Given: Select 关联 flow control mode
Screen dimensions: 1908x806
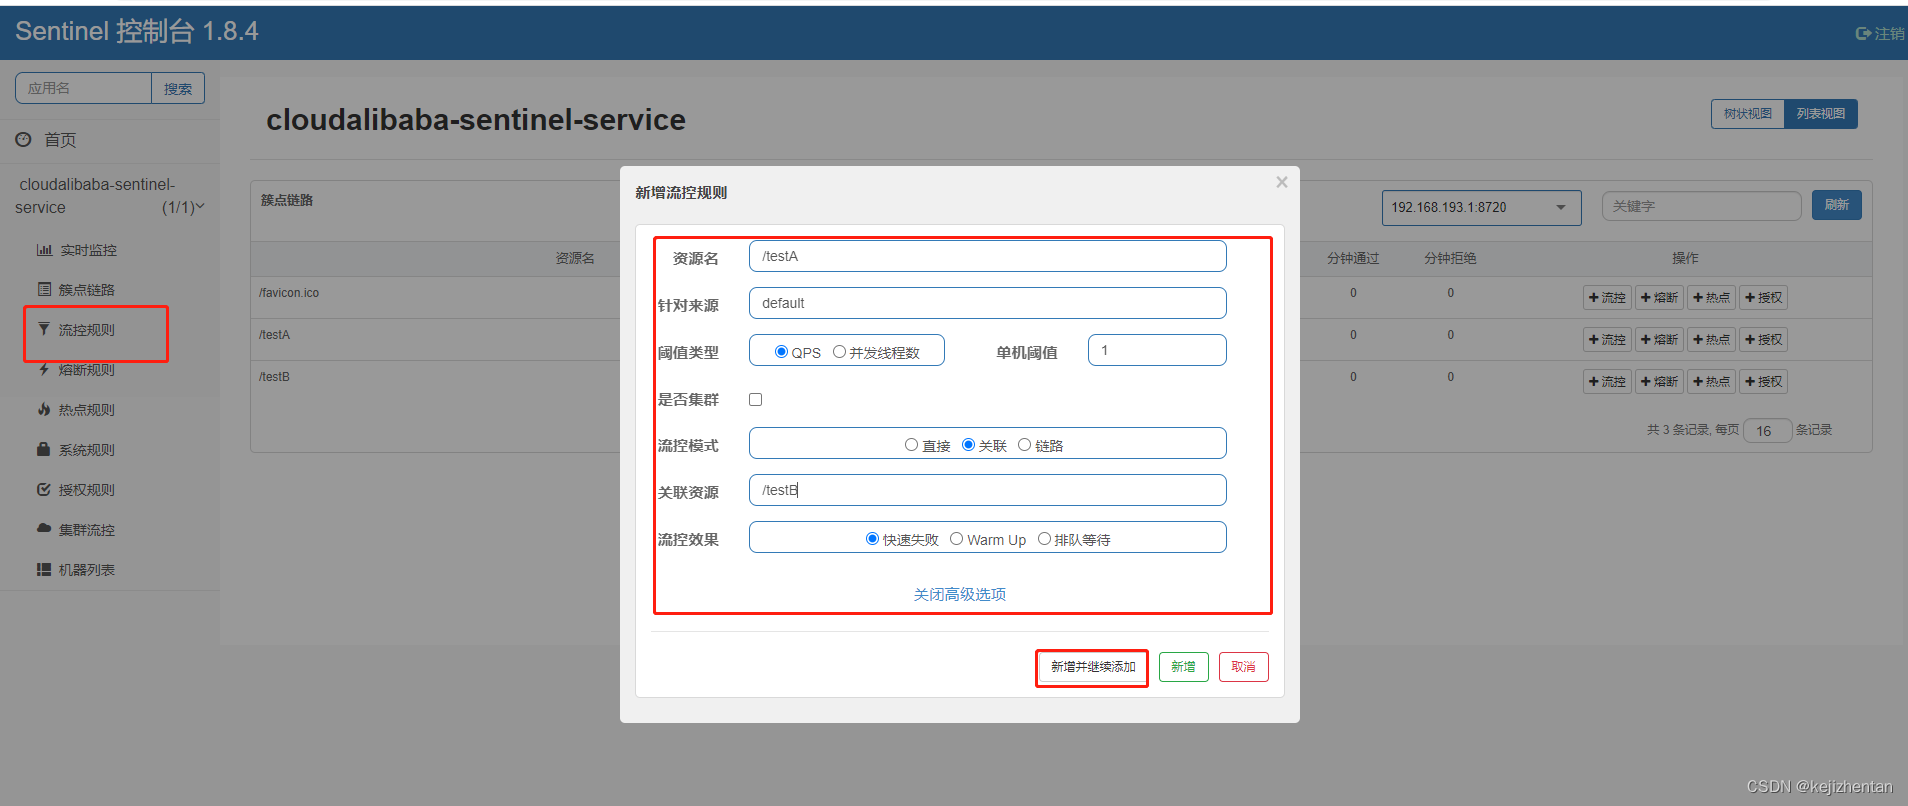Looking at the screenshot, I should 968,445.
